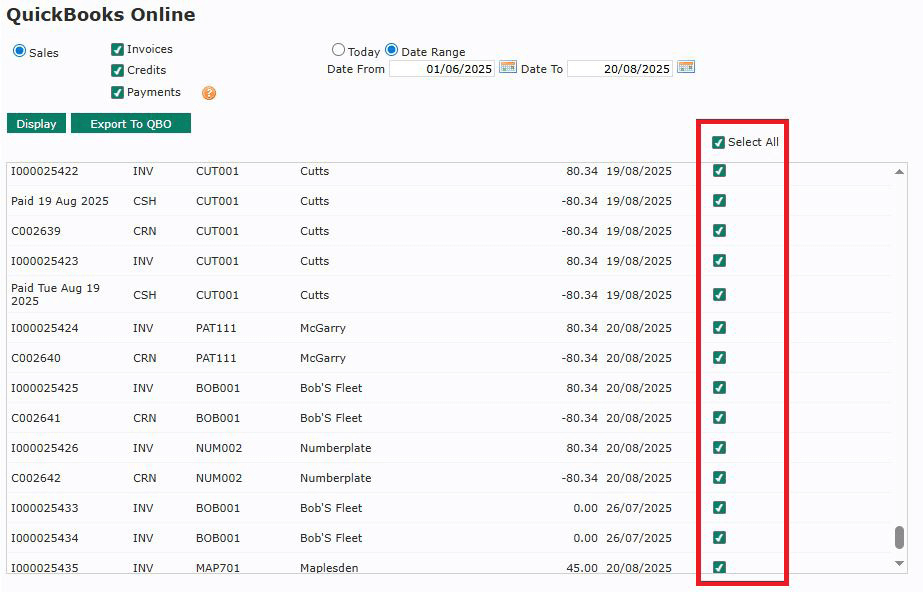Click the vertical scrollbar thumb
Image resolution: width=923 pixels, height=598 pixels.
click(899, 537)
